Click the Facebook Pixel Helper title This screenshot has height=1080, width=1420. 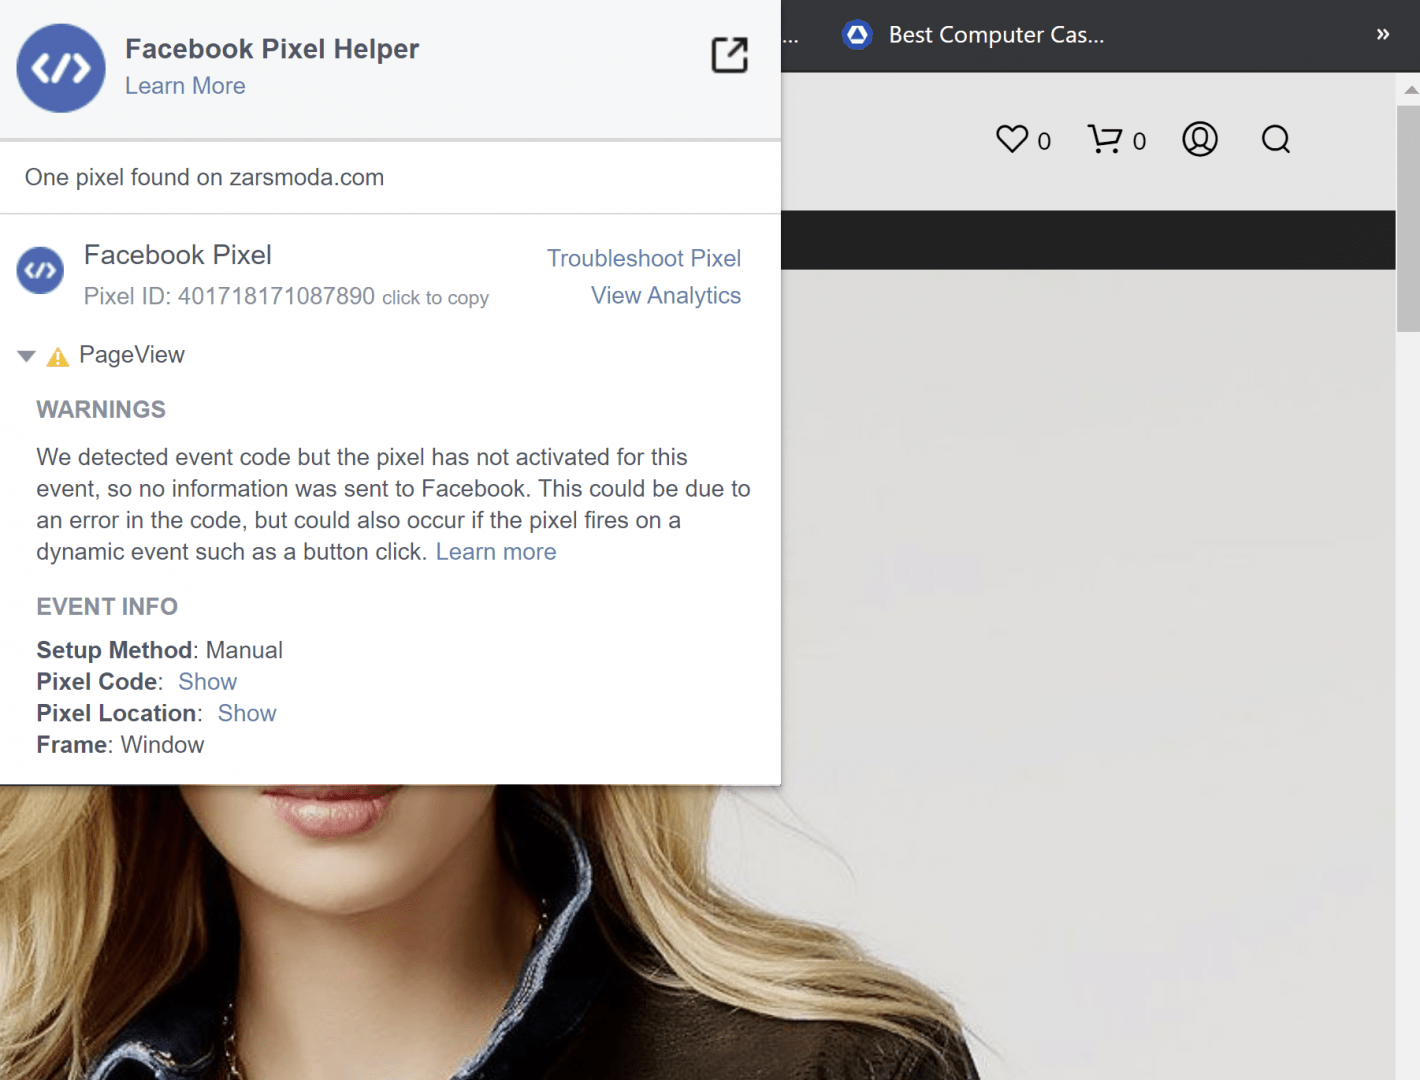tap(272, 49)
